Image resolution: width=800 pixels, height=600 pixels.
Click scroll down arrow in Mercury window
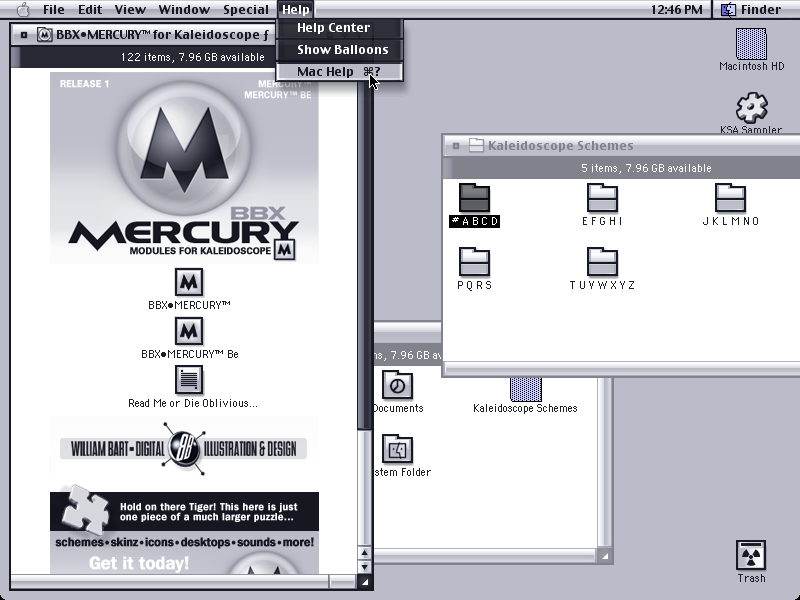pos(364,566)
